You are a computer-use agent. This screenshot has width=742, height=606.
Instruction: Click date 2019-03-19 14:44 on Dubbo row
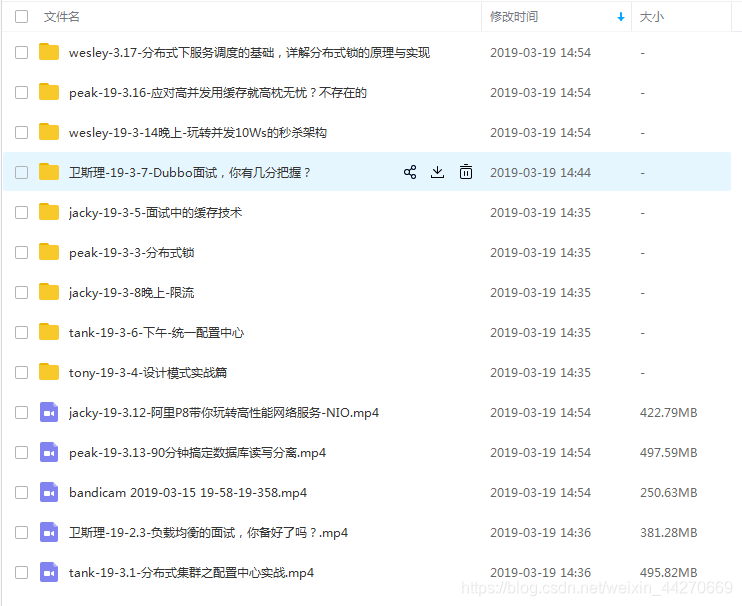point(540,173)
